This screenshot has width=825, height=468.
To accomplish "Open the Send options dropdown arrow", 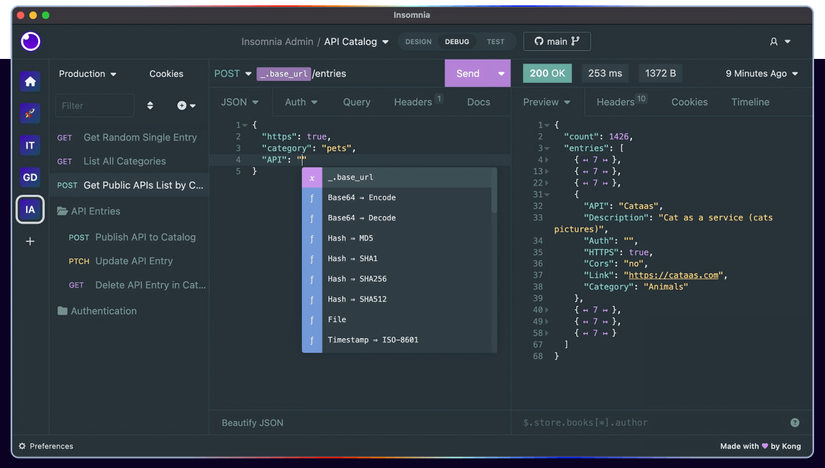I will pos(501,74).
